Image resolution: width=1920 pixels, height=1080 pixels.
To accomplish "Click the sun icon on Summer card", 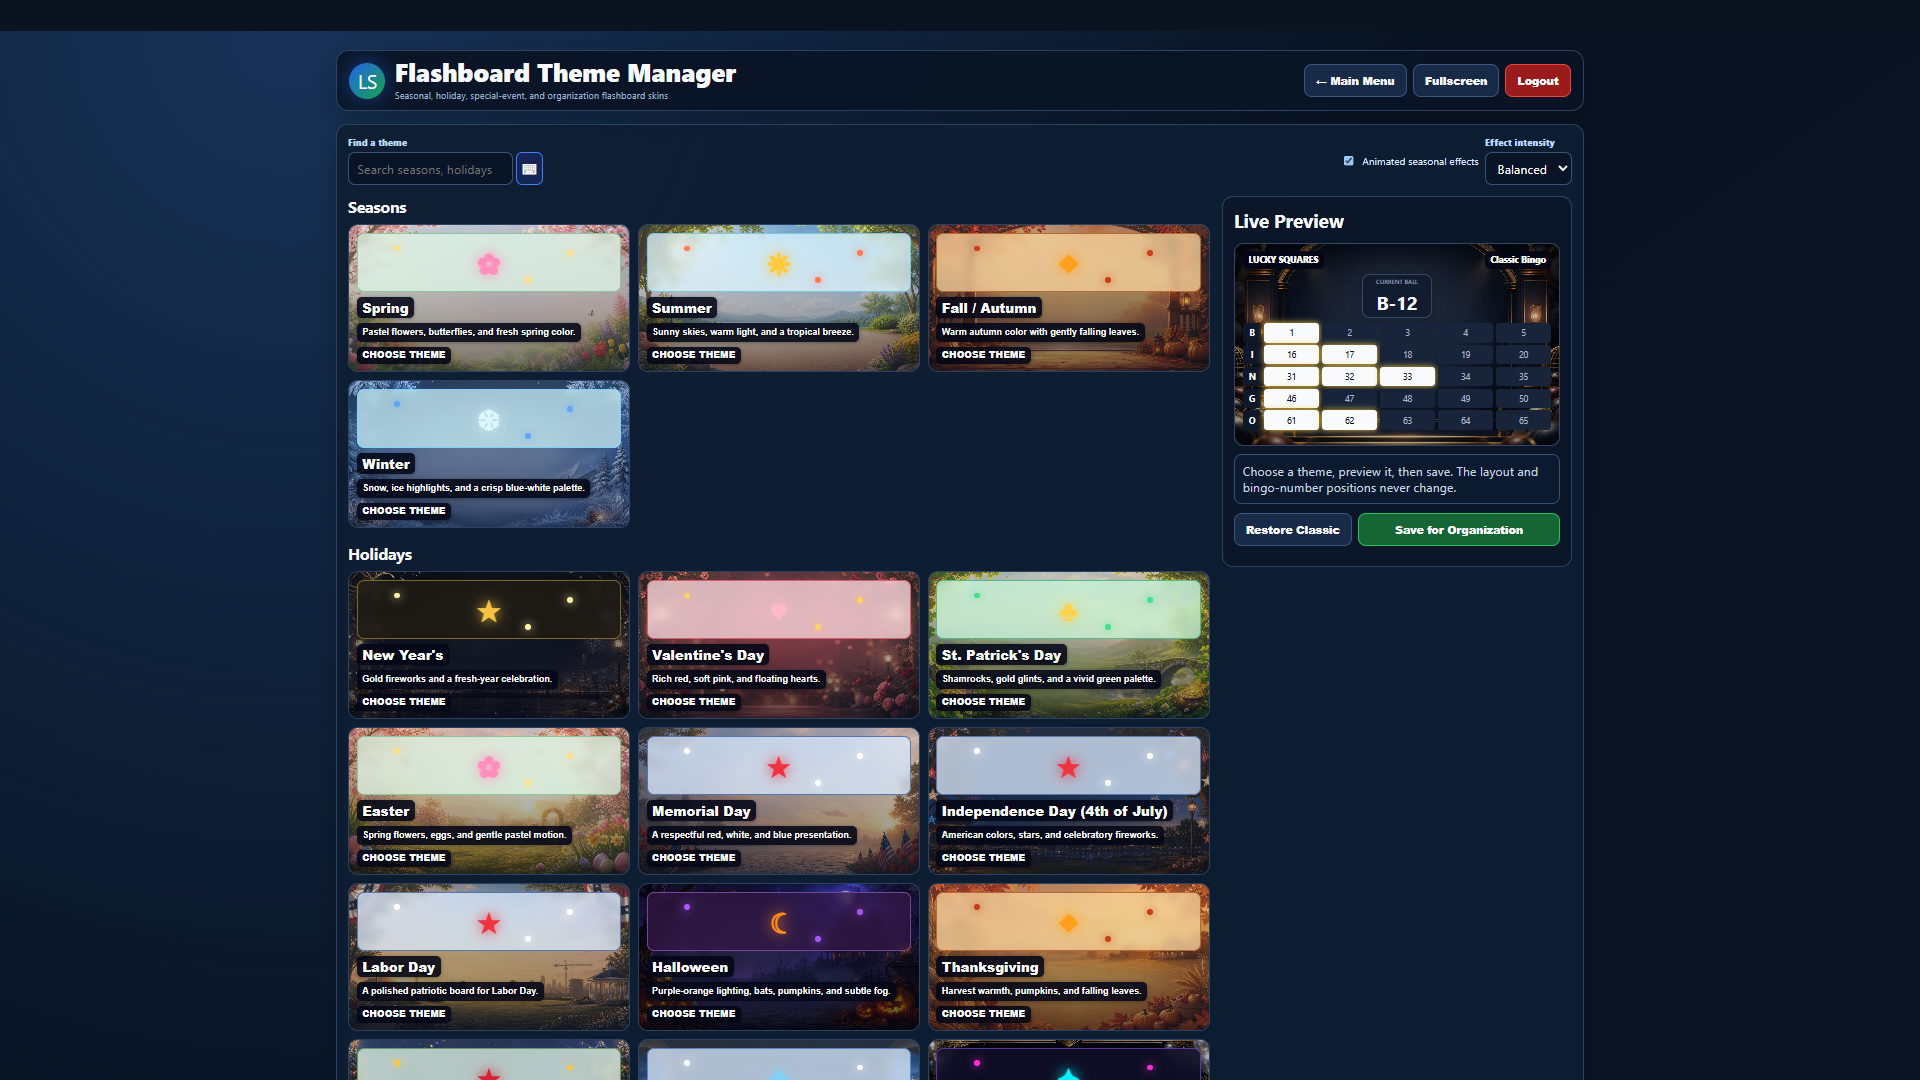I will tap(779, 264).
